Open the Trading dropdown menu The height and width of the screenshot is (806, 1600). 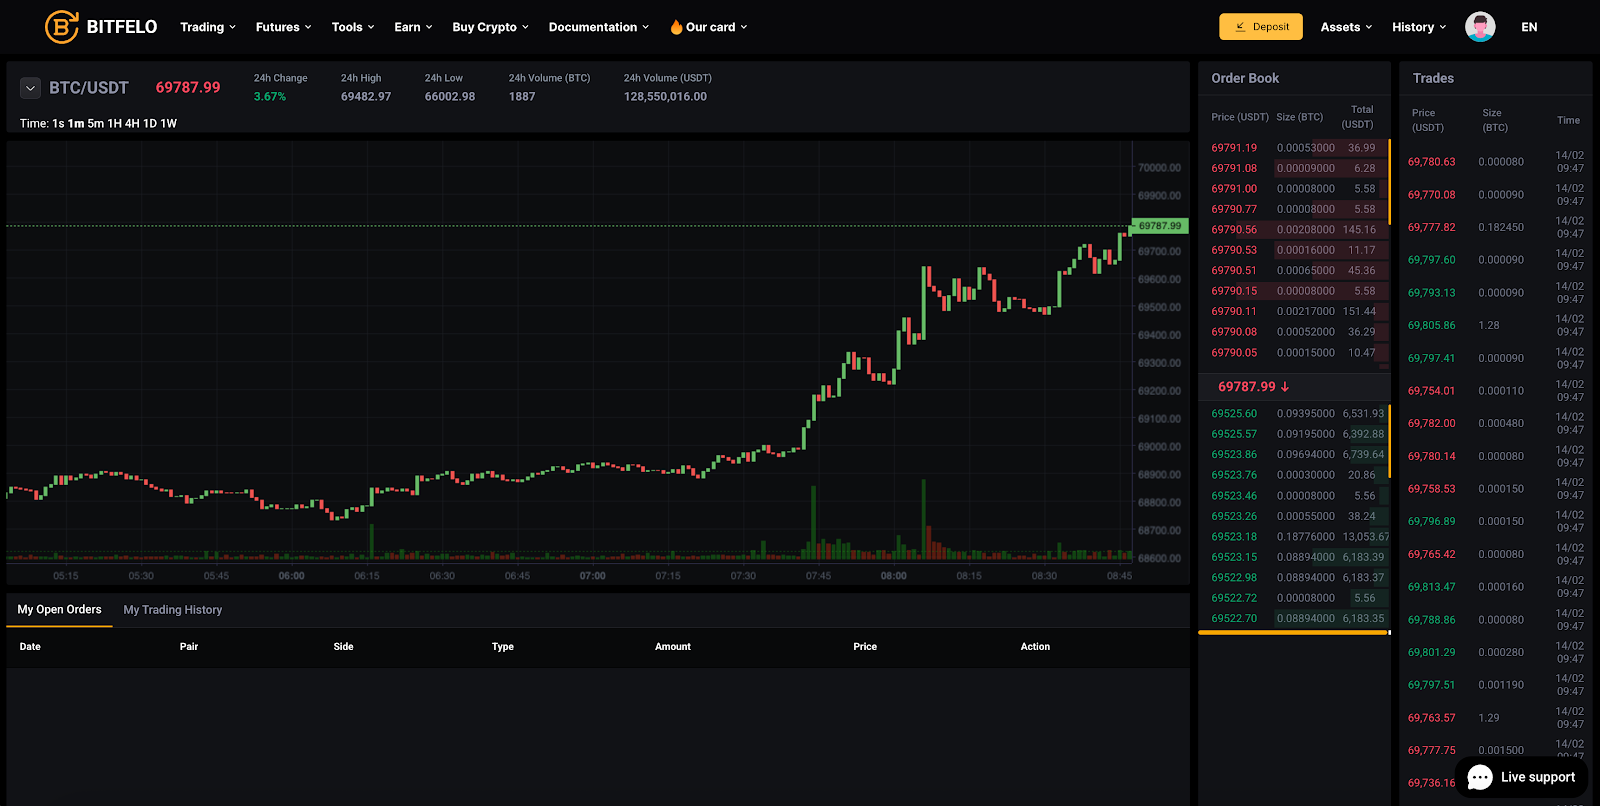pyautogui.click(x=207, y=27)
